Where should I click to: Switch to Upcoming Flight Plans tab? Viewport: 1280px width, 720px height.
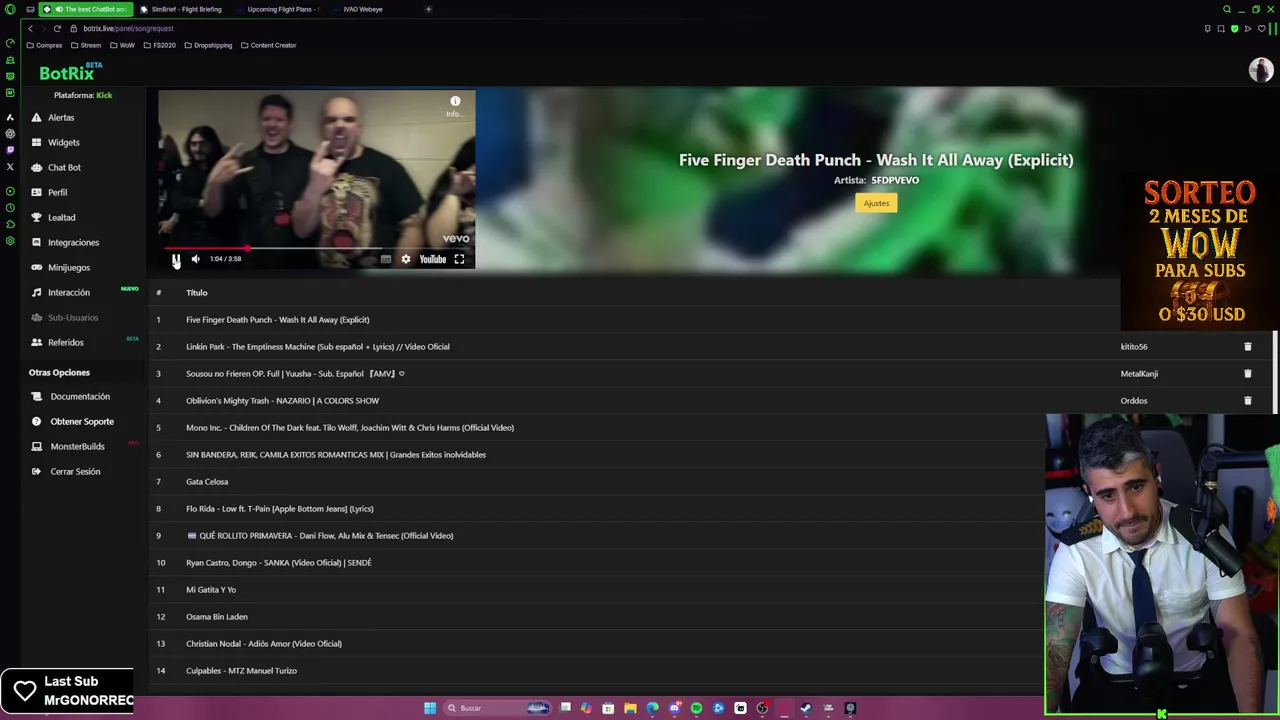(x=279, y=9)
